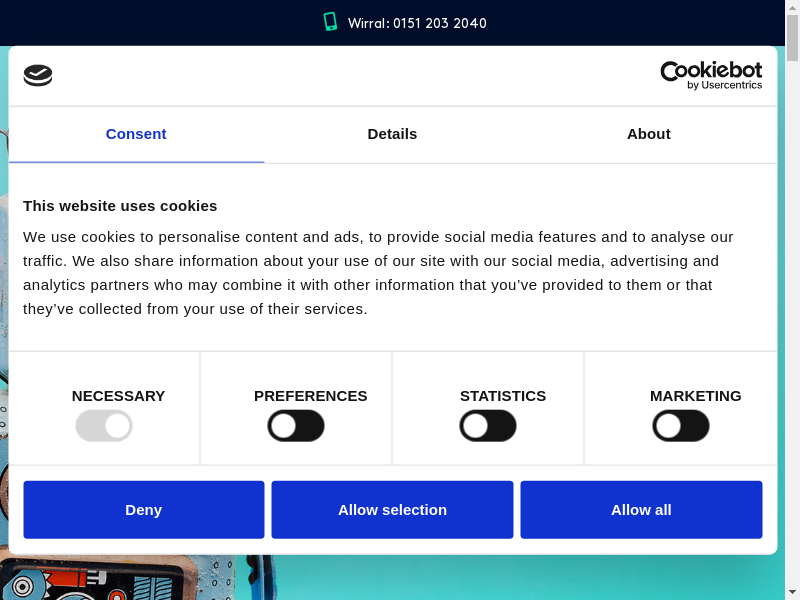Screen dimensions: 800x600
Task: Open the Cookiebot by Usercentrics logo link
Action: click(x=711, y=76)
